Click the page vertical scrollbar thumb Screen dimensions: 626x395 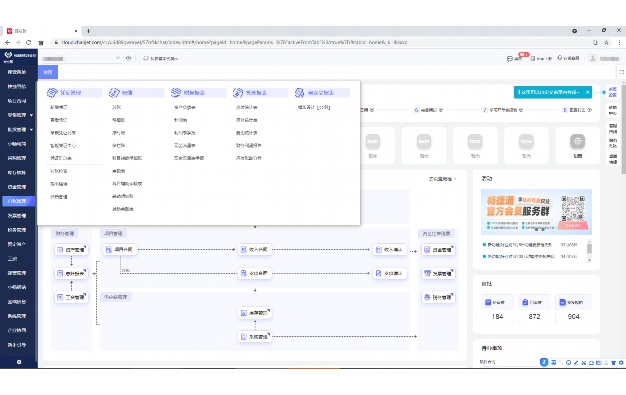(623, 130)
